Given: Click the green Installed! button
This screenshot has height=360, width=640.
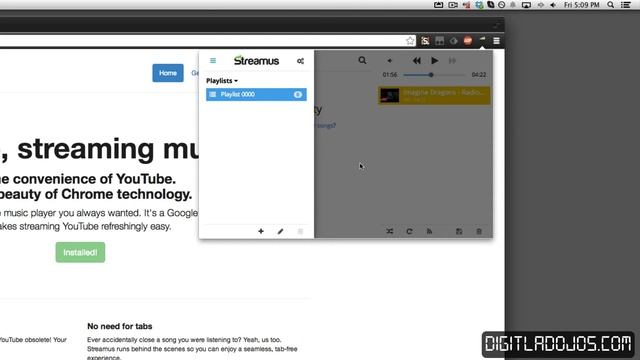Looking at the screenshot, I should [x=80, y=252].
